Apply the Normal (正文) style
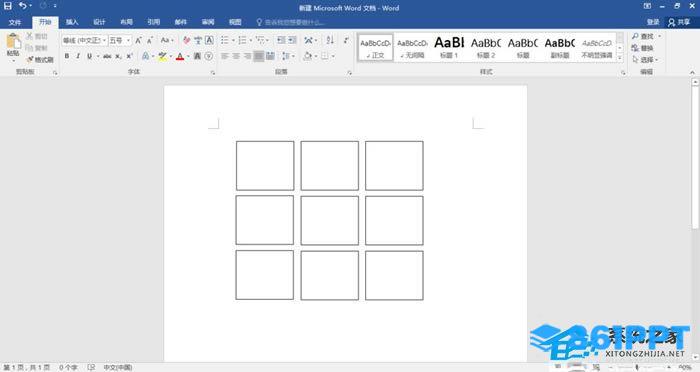Screen dimensions: 700x372 [x=375, y=48]
